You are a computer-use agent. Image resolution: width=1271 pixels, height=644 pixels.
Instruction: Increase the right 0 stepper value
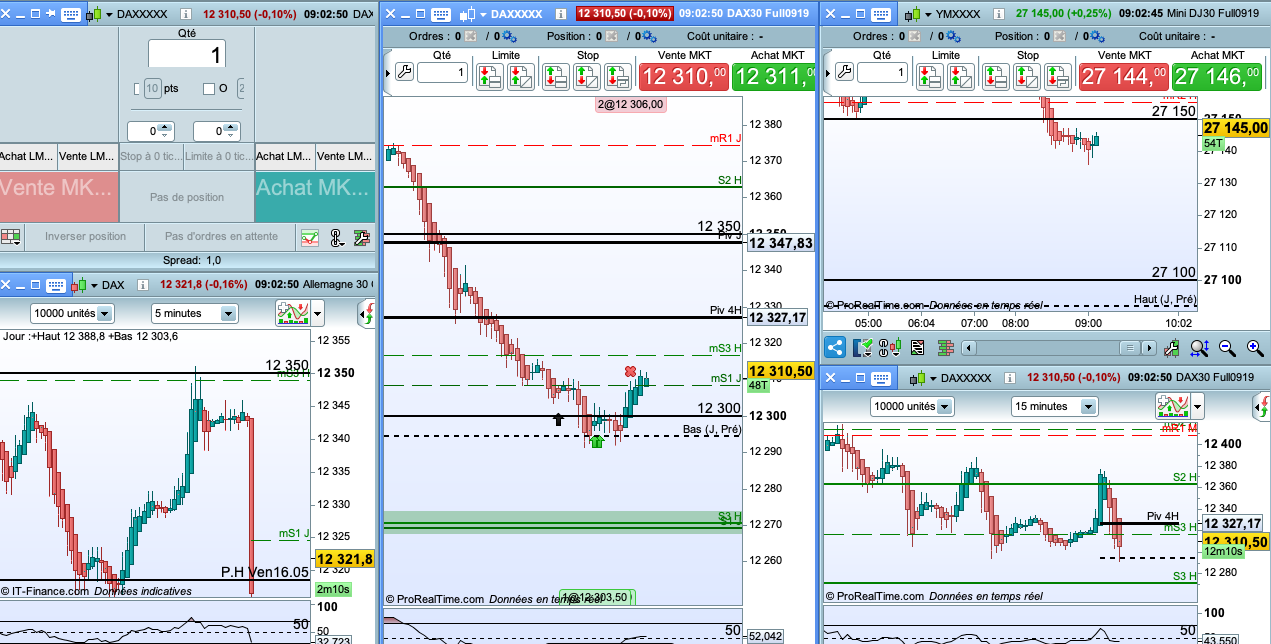tap(230, 127)
